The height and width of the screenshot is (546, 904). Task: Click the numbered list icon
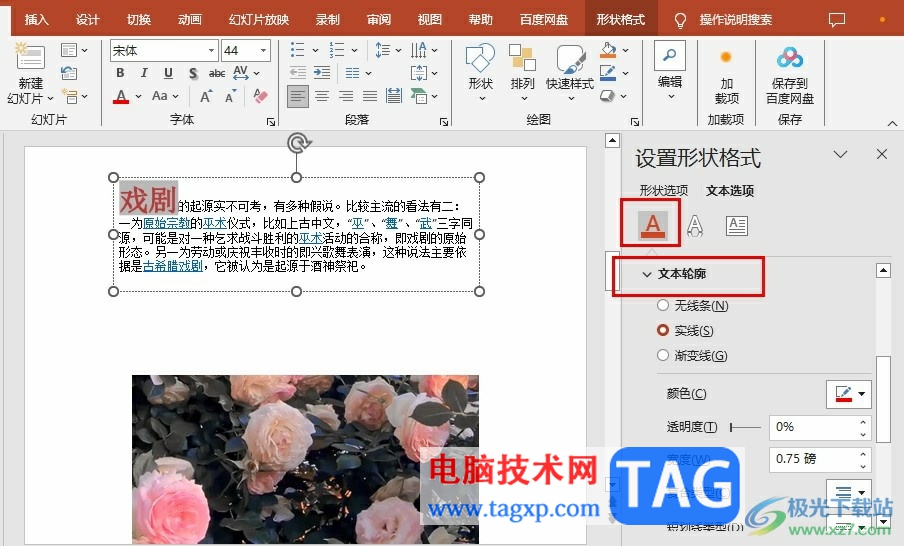coord(337,50)
